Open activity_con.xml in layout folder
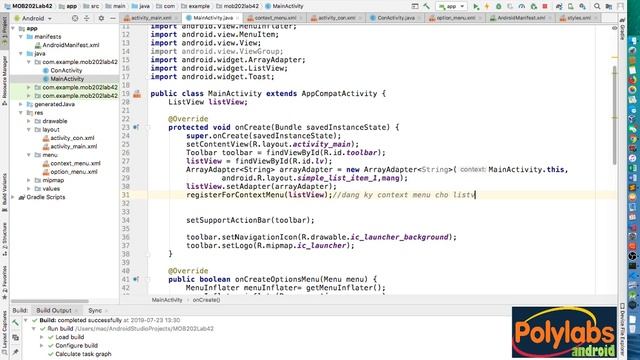This screenshot has width=640, height=360. [x=72, y=138]
